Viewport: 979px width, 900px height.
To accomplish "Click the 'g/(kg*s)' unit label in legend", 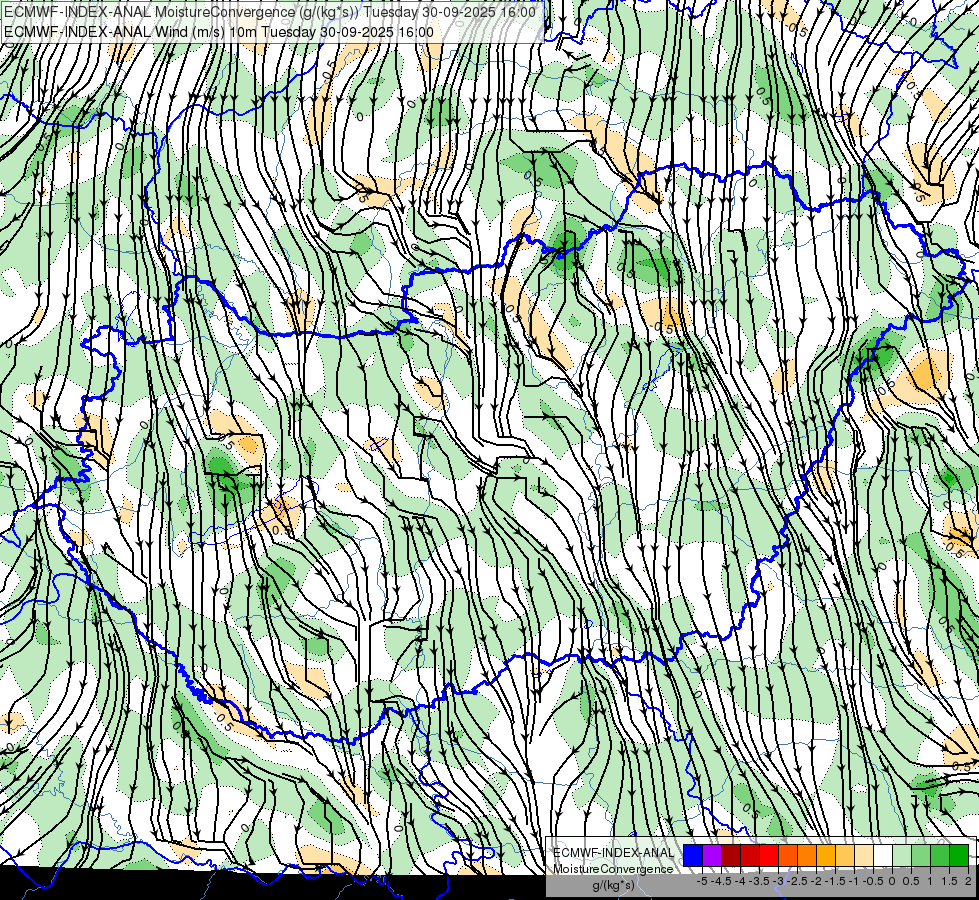I will point(613,885).
